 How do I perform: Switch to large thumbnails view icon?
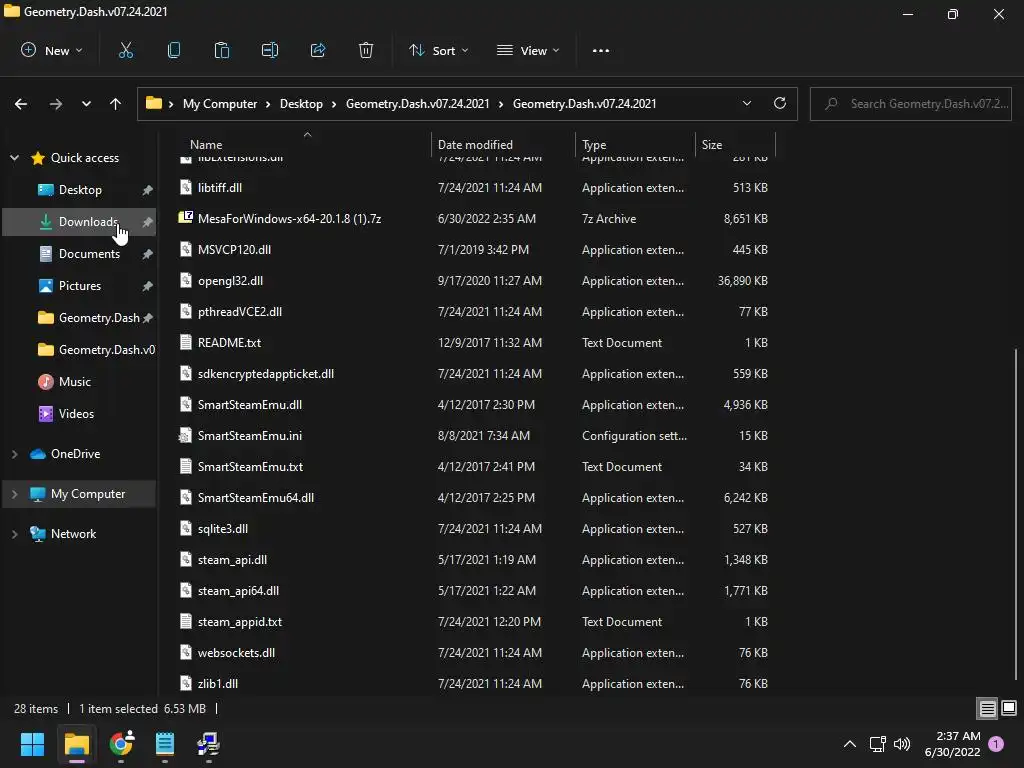[1009, 708]
